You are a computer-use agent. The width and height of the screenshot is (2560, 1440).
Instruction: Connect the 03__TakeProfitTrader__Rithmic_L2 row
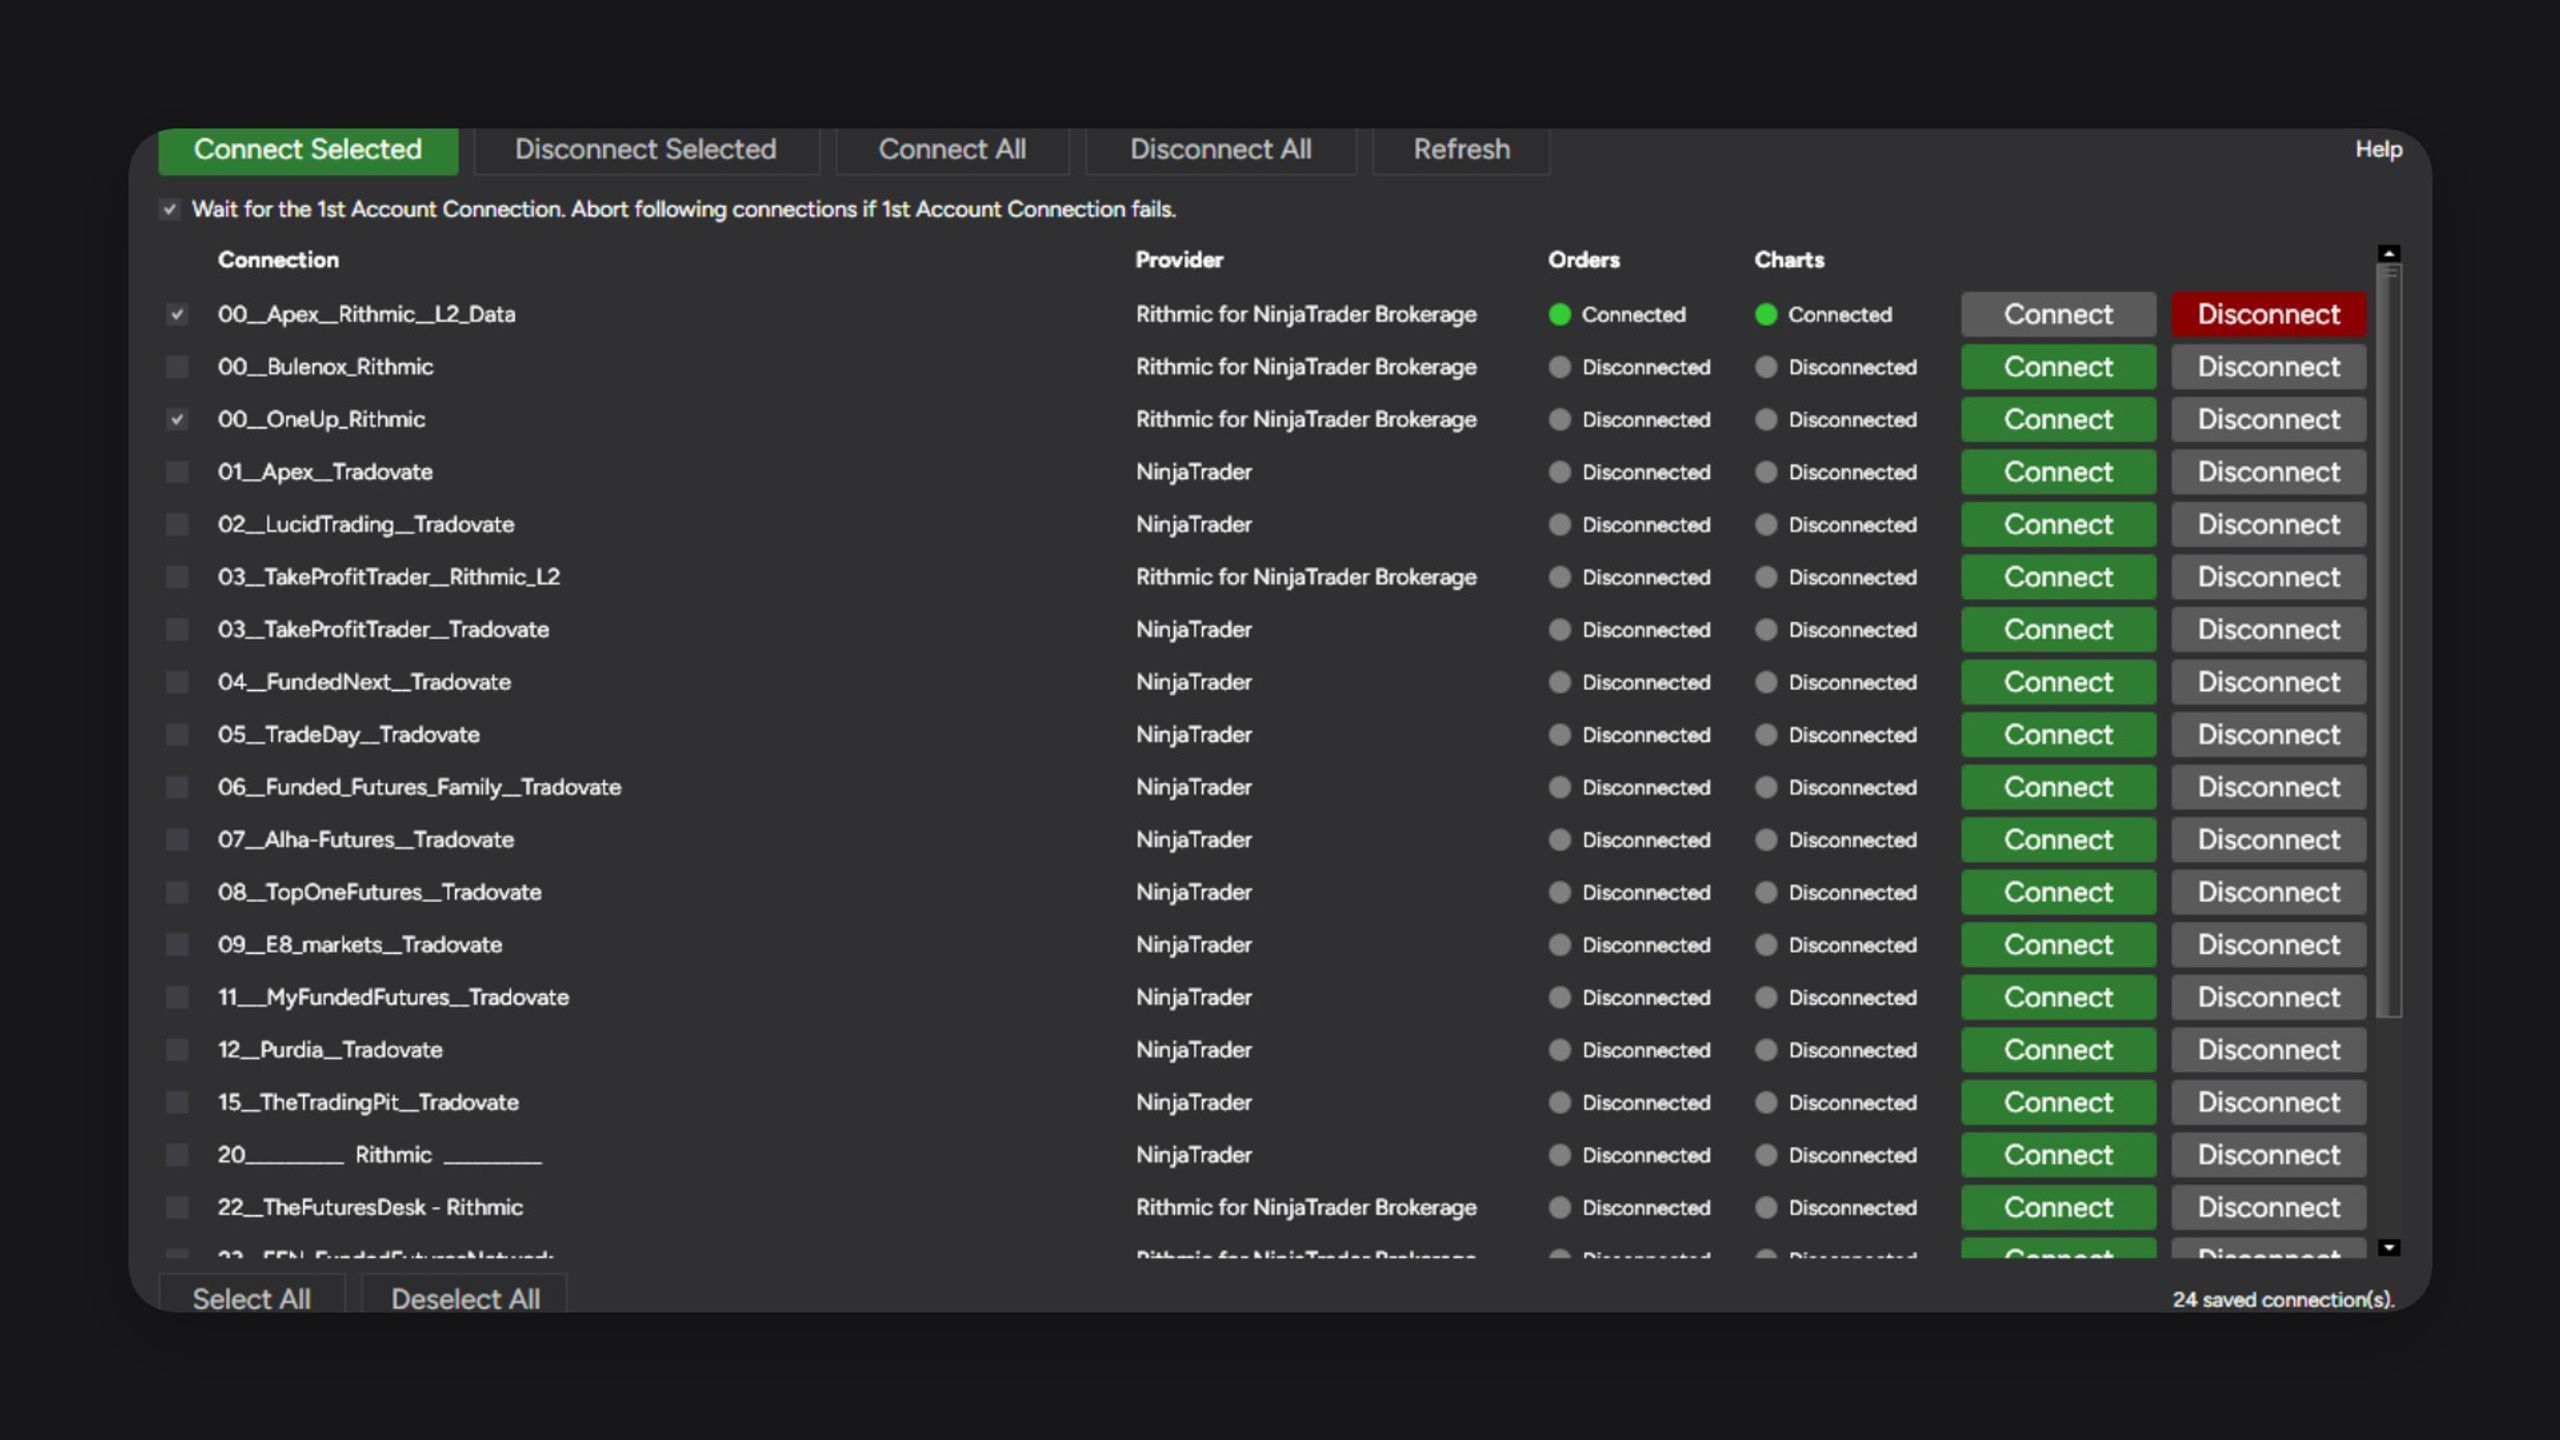[2058, 577]
